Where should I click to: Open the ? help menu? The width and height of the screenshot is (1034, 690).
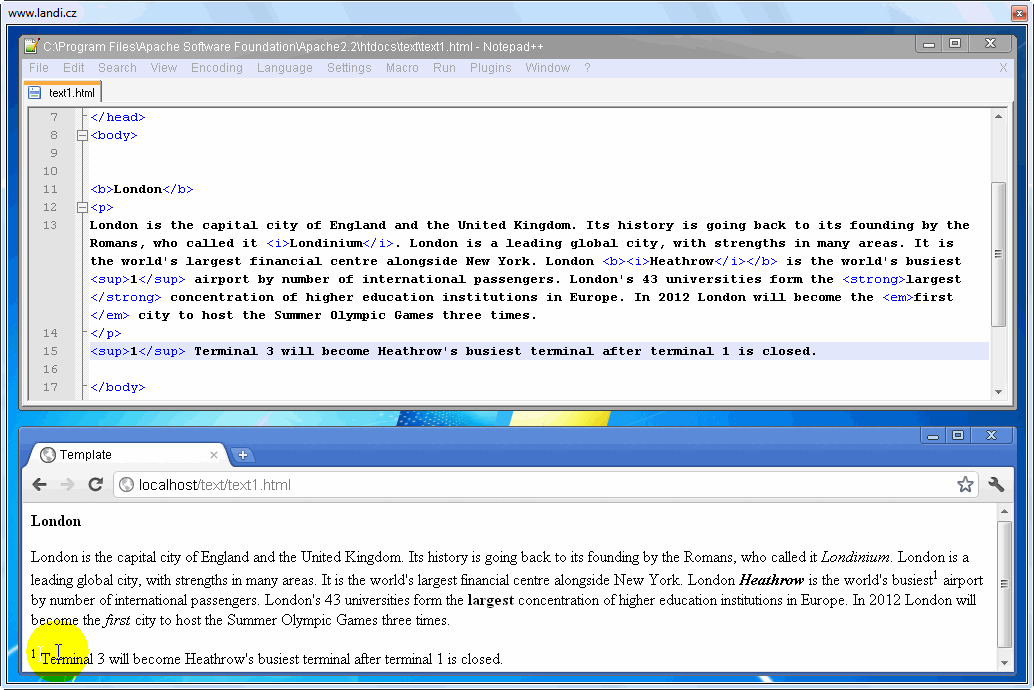(x=587, y=68)
